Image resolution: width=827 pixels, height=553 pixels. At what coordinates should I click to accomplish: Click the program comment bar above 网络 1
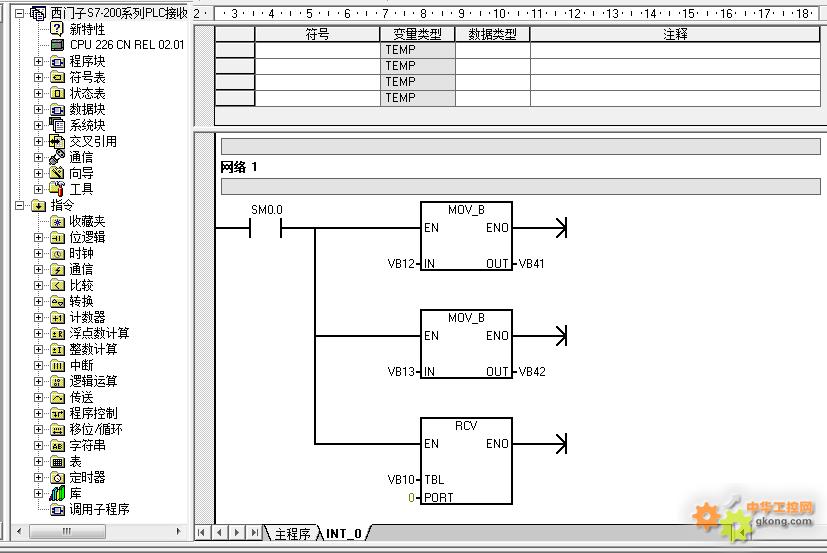click(521, 146)
